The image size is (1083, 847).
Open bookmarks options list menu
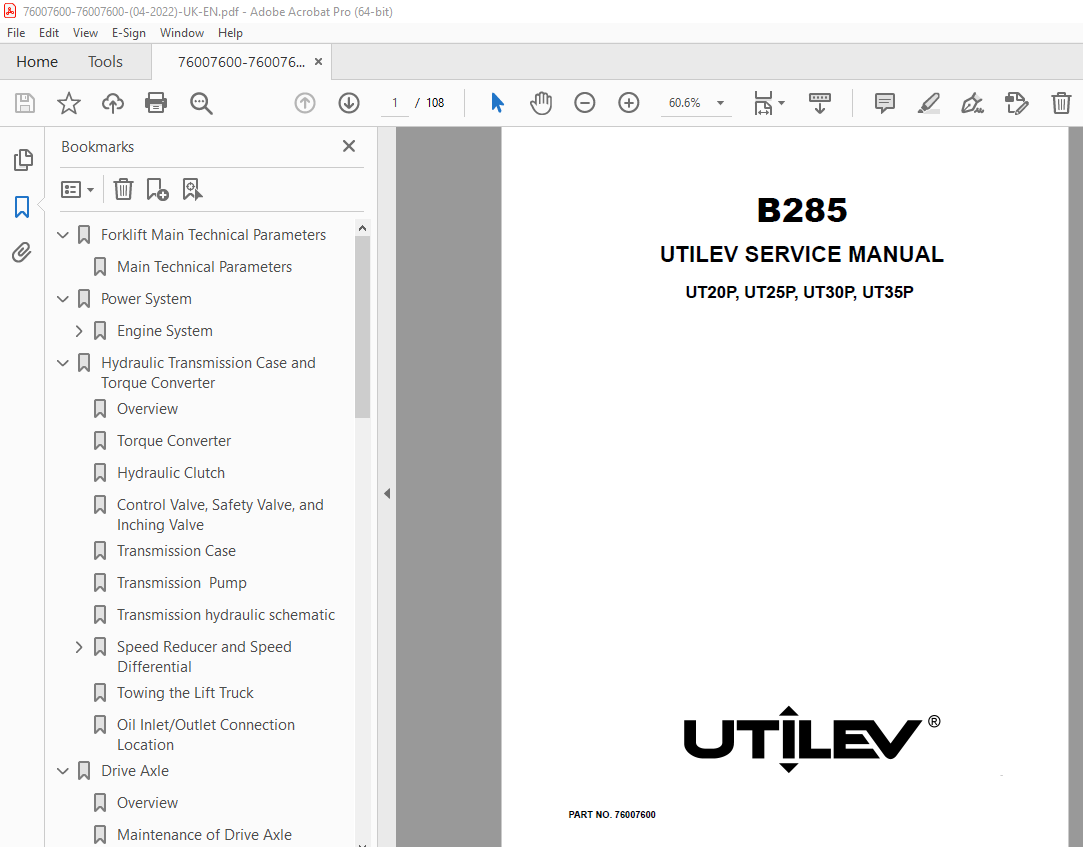point(77,189)
